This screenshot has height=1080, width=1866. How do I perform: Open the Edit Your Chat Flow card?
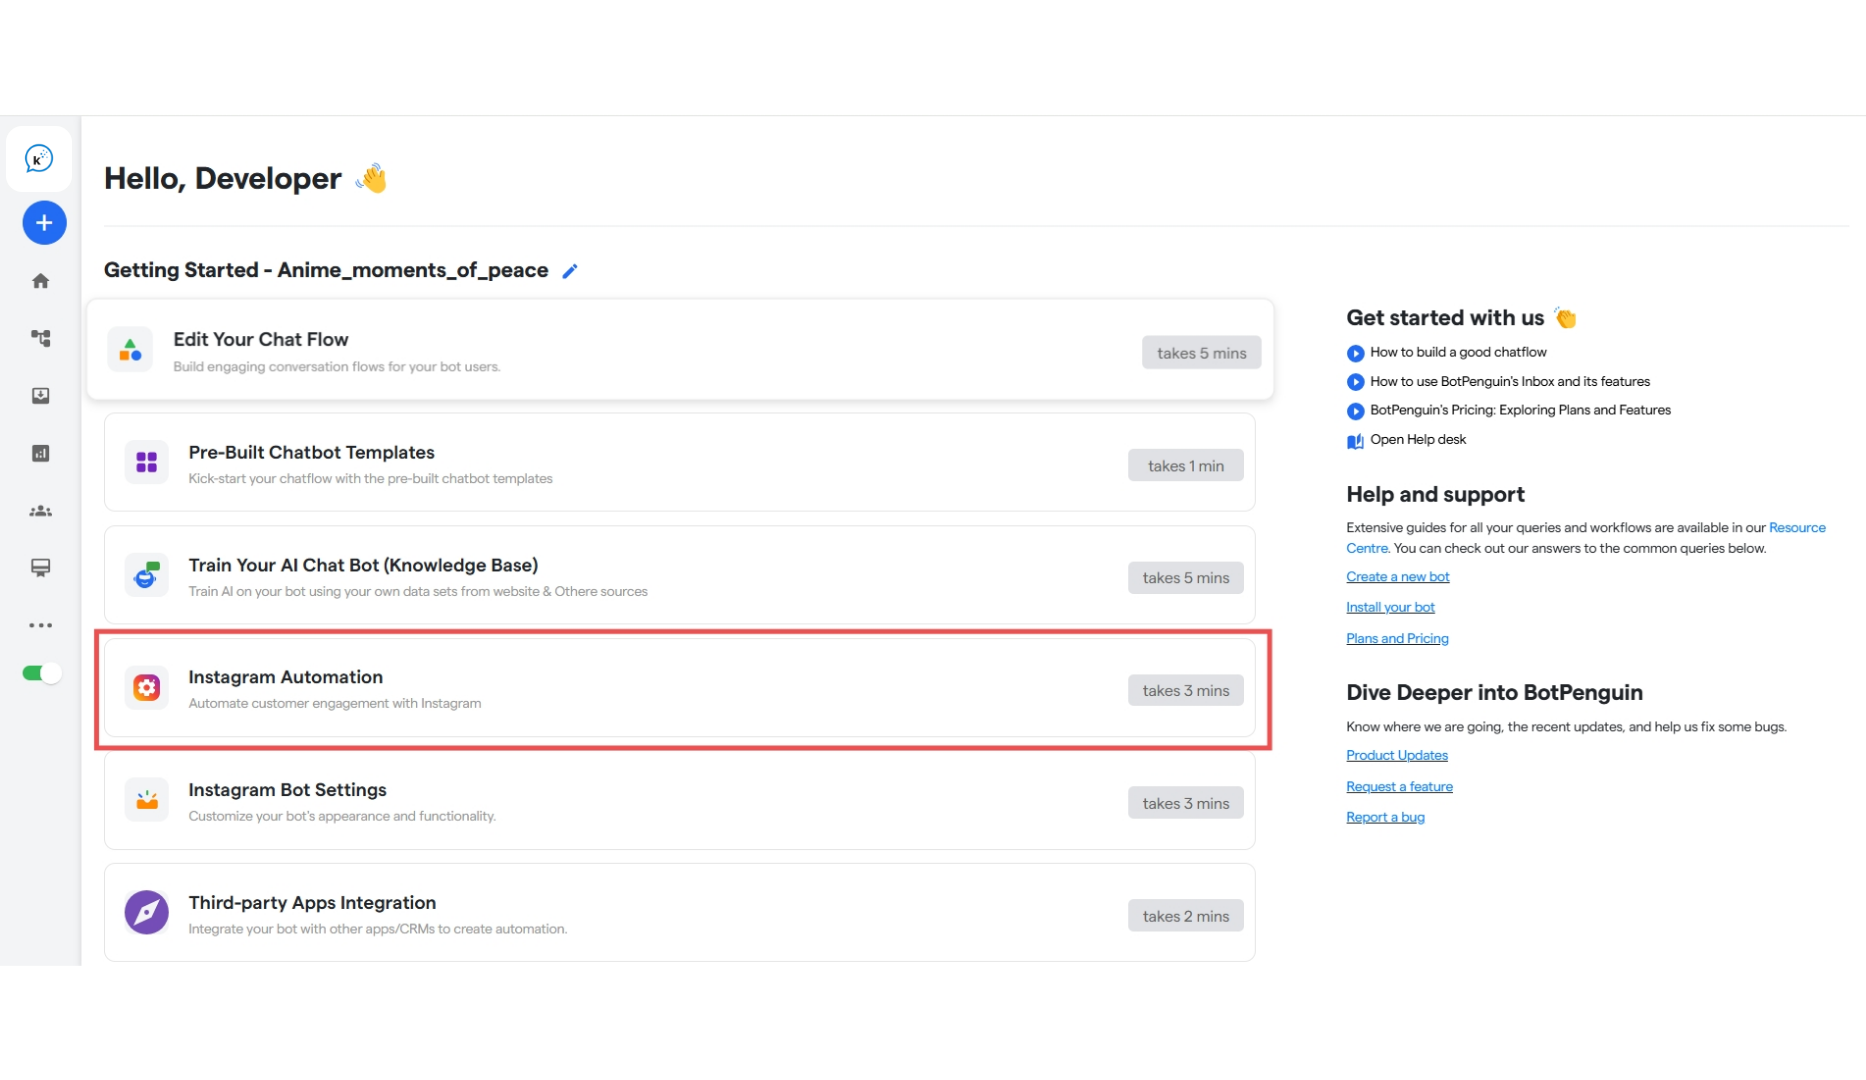tap(681, 350)
